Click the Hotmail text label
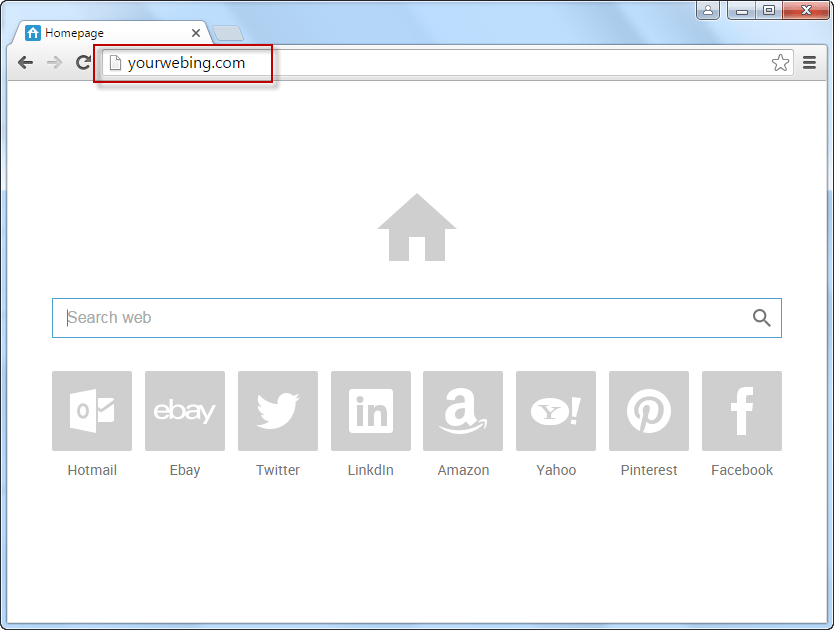Viewport: 834px width, 630px height. tap(92, 470)
